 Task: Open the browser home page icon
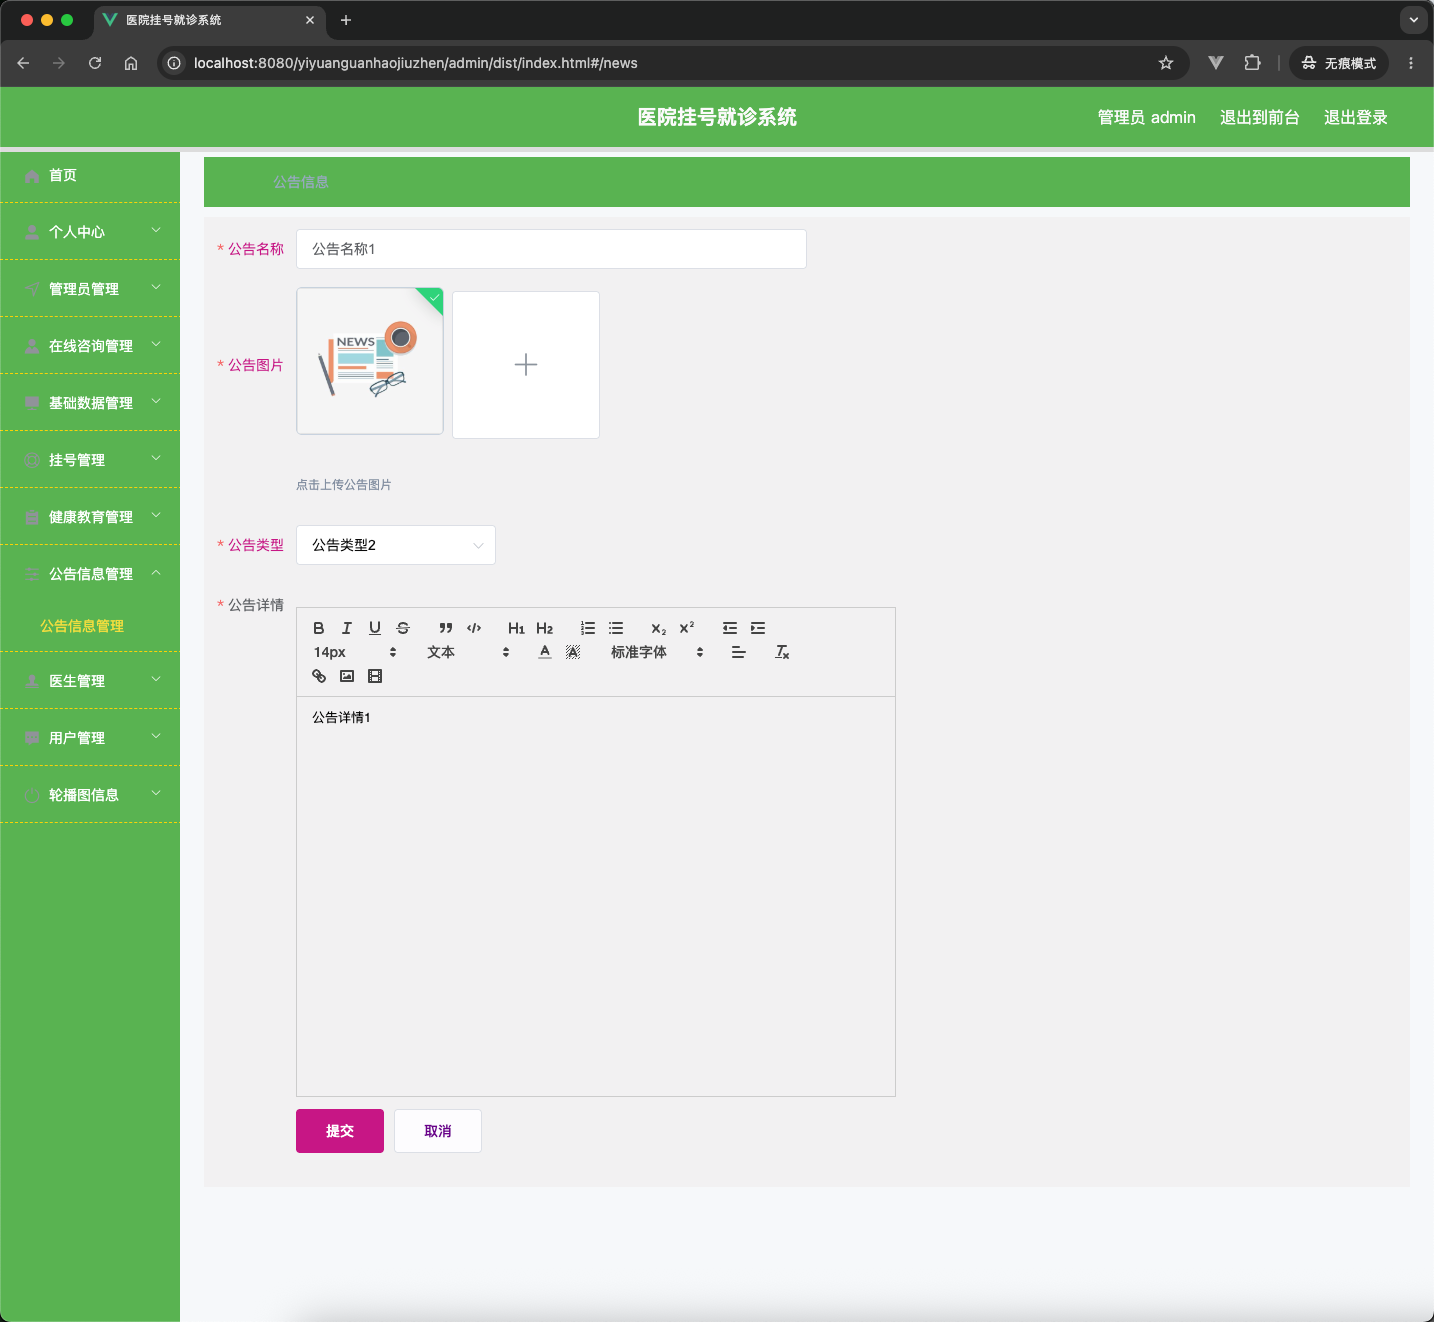pyautogui.click(x=131, y=63)
